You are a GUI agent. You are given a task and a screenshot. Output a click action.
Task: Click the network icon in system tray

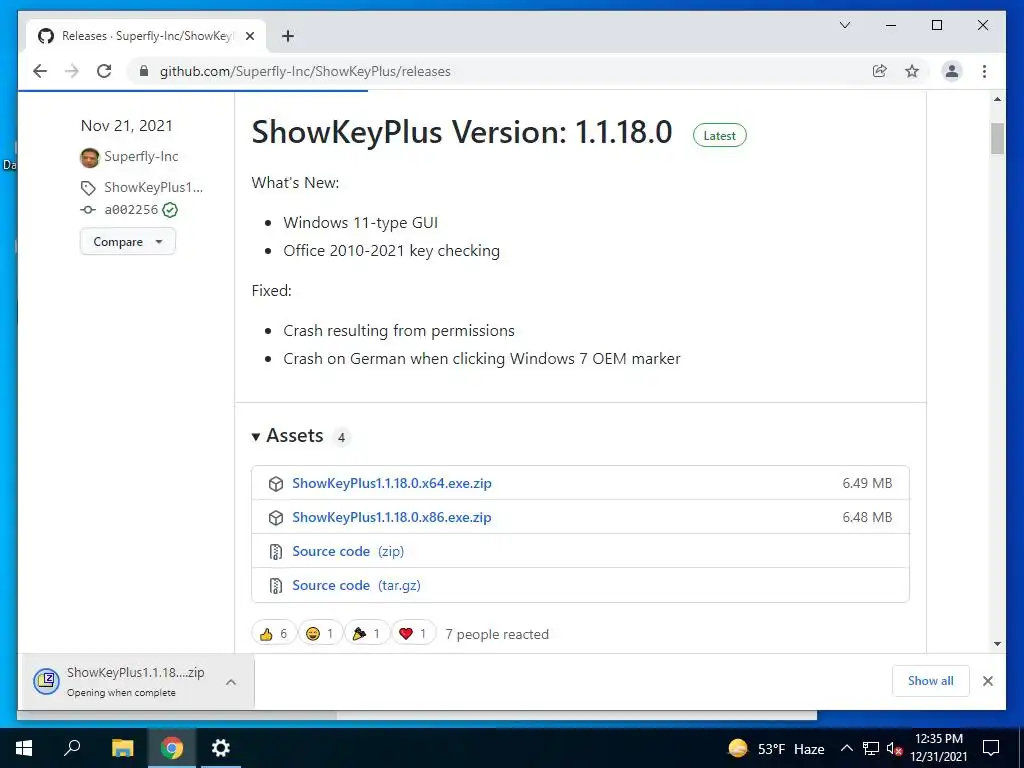[871, 748]
